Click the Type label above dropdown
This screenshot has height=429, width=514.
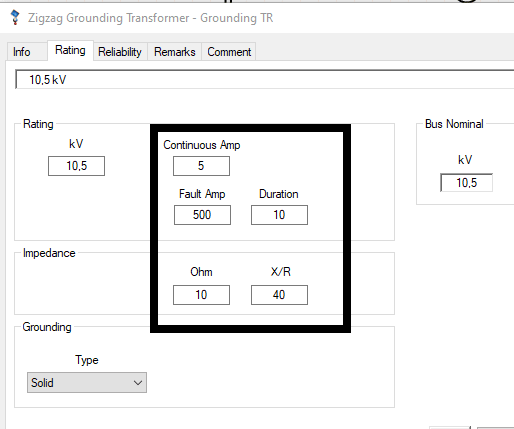click(87, 360)
